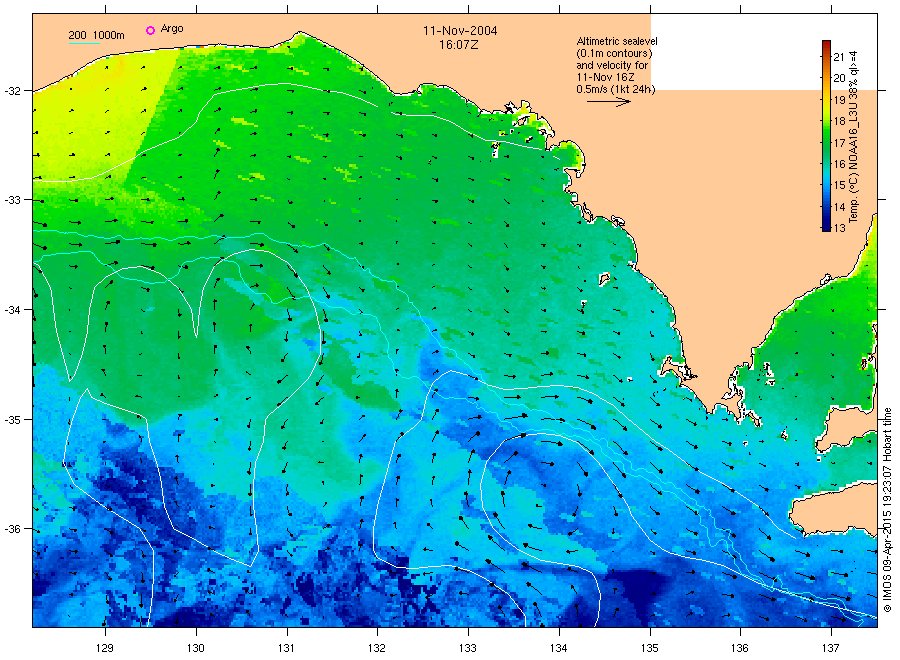Click the '-33' latitude axis label

pyautogui.click(x=12, y=200)
